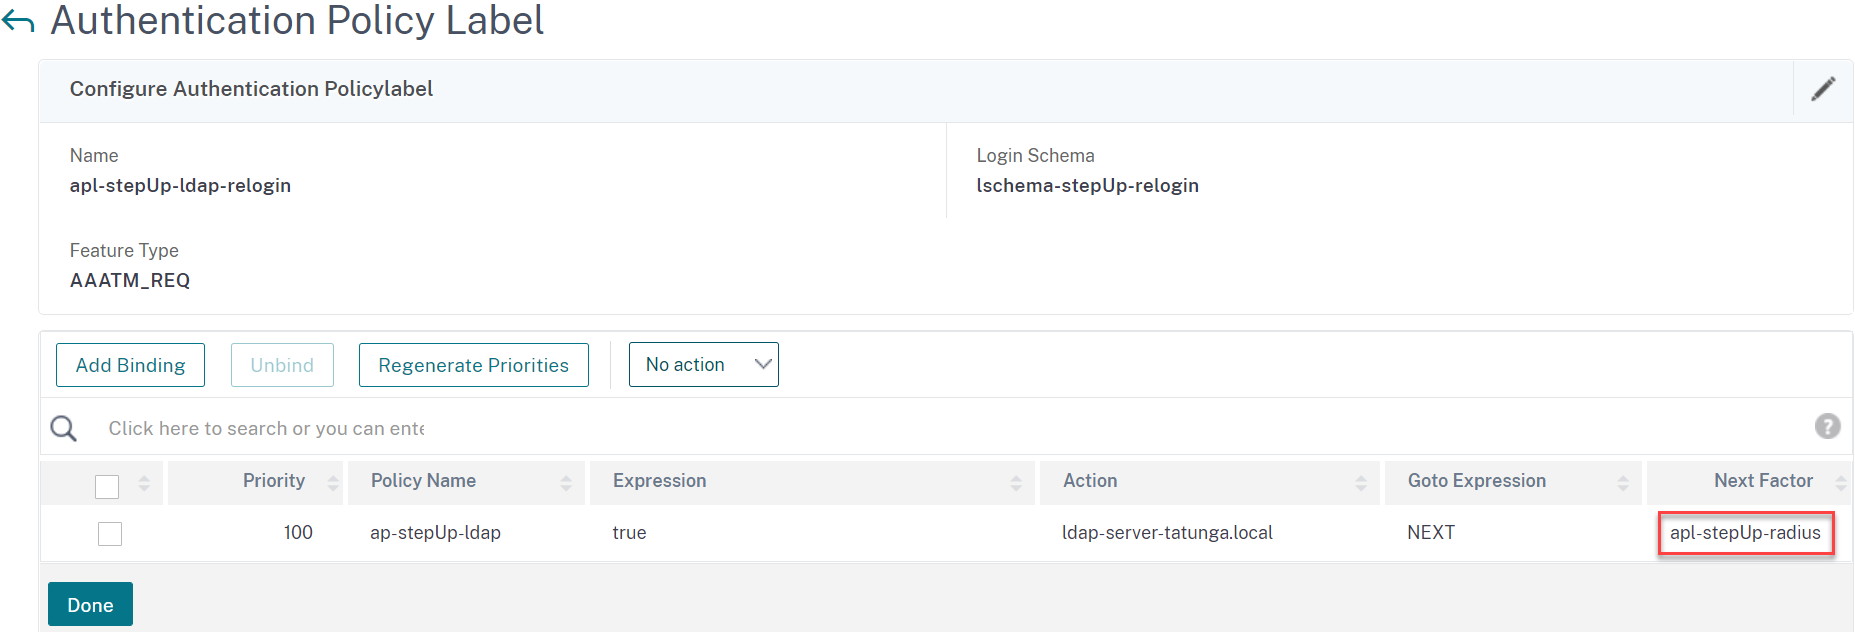Sort the checkbox column arrows

[x=144, y=483]
